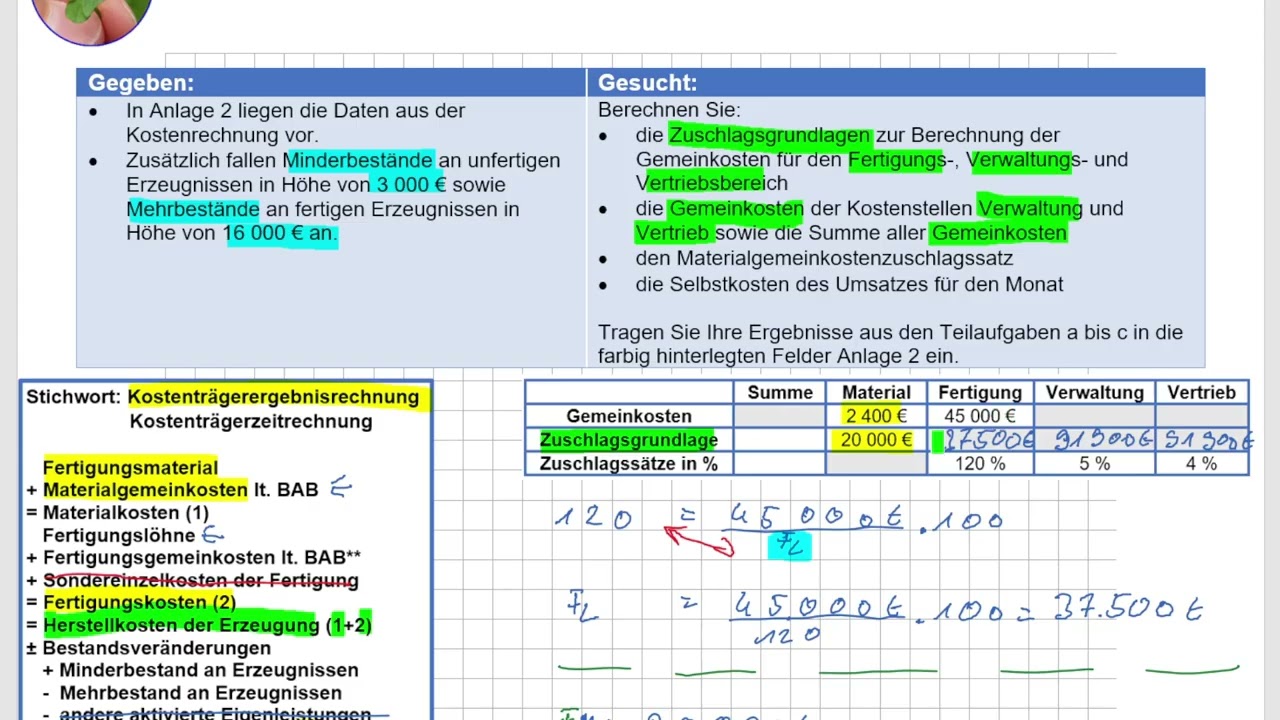
Task: Click the empty Gemeinkosten cell under Vertrieb
Action: pyautogui.click(x=1201, y=416)
